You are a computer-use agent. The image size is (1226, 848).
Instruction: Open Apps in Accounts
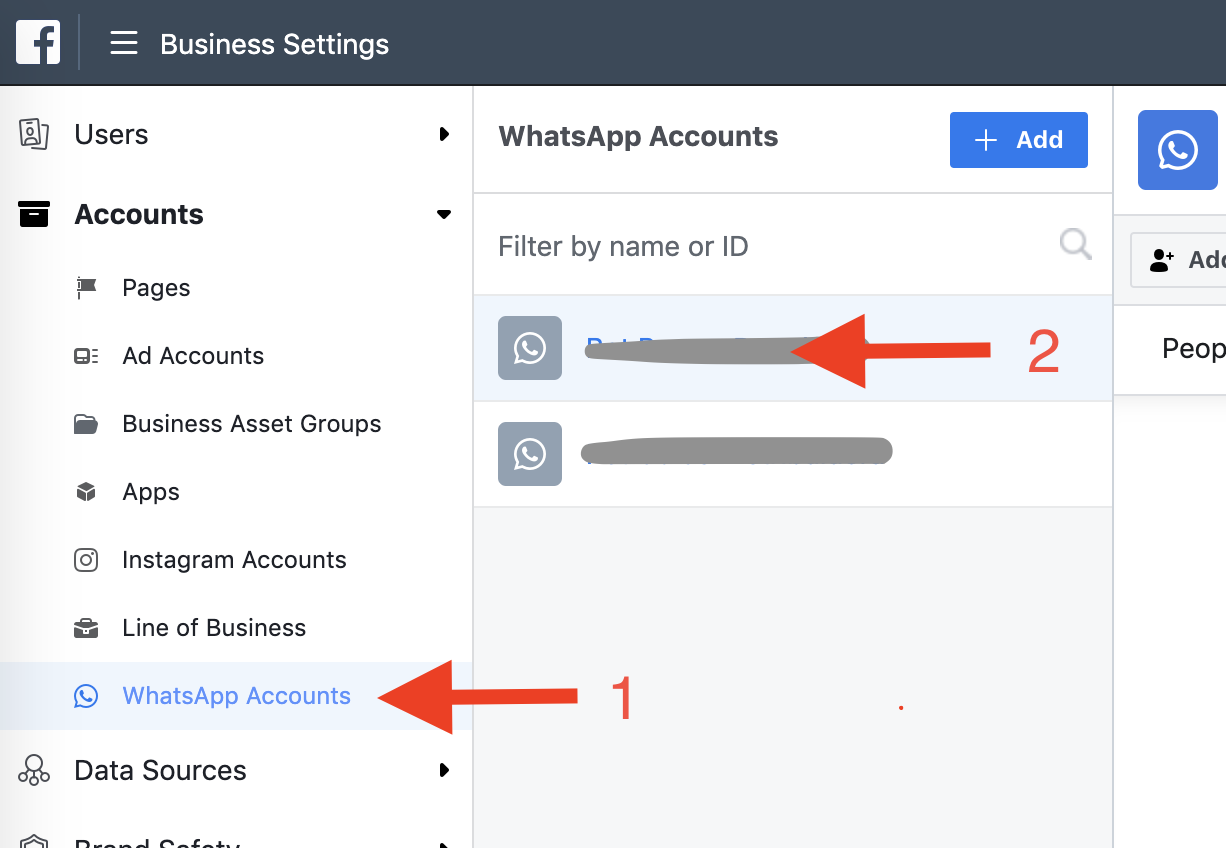[x=151, y=492]
